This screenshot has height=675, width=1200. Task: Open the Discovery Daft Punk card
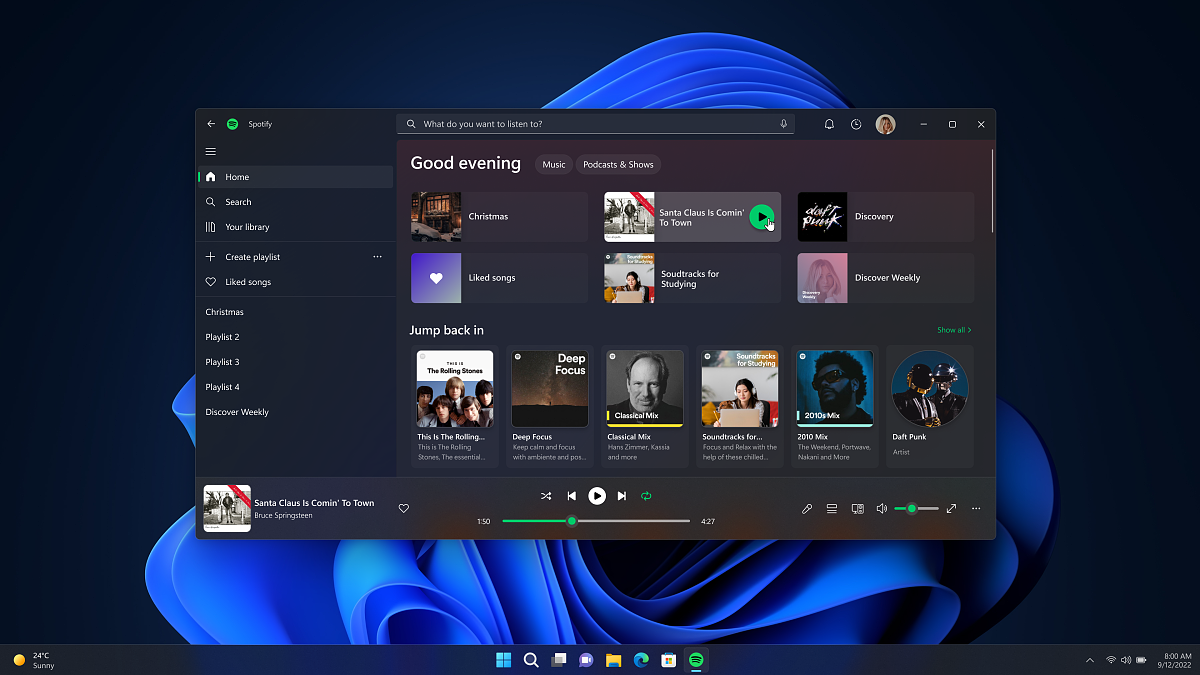[x=885, y=216]
